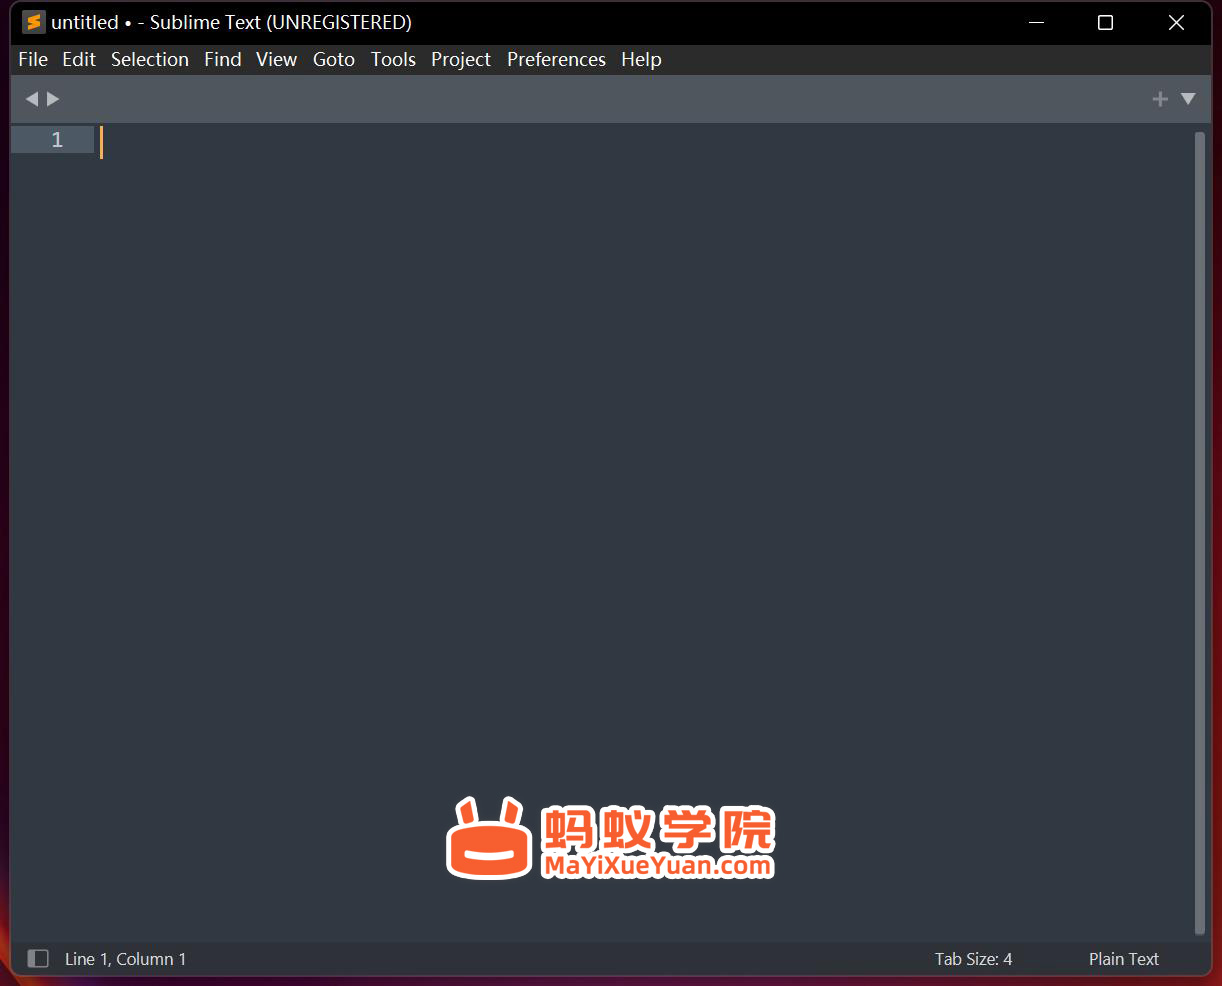Open the Help menu
The width and height of the screenshot is (1222, 986).
click(x=641, y=60)
